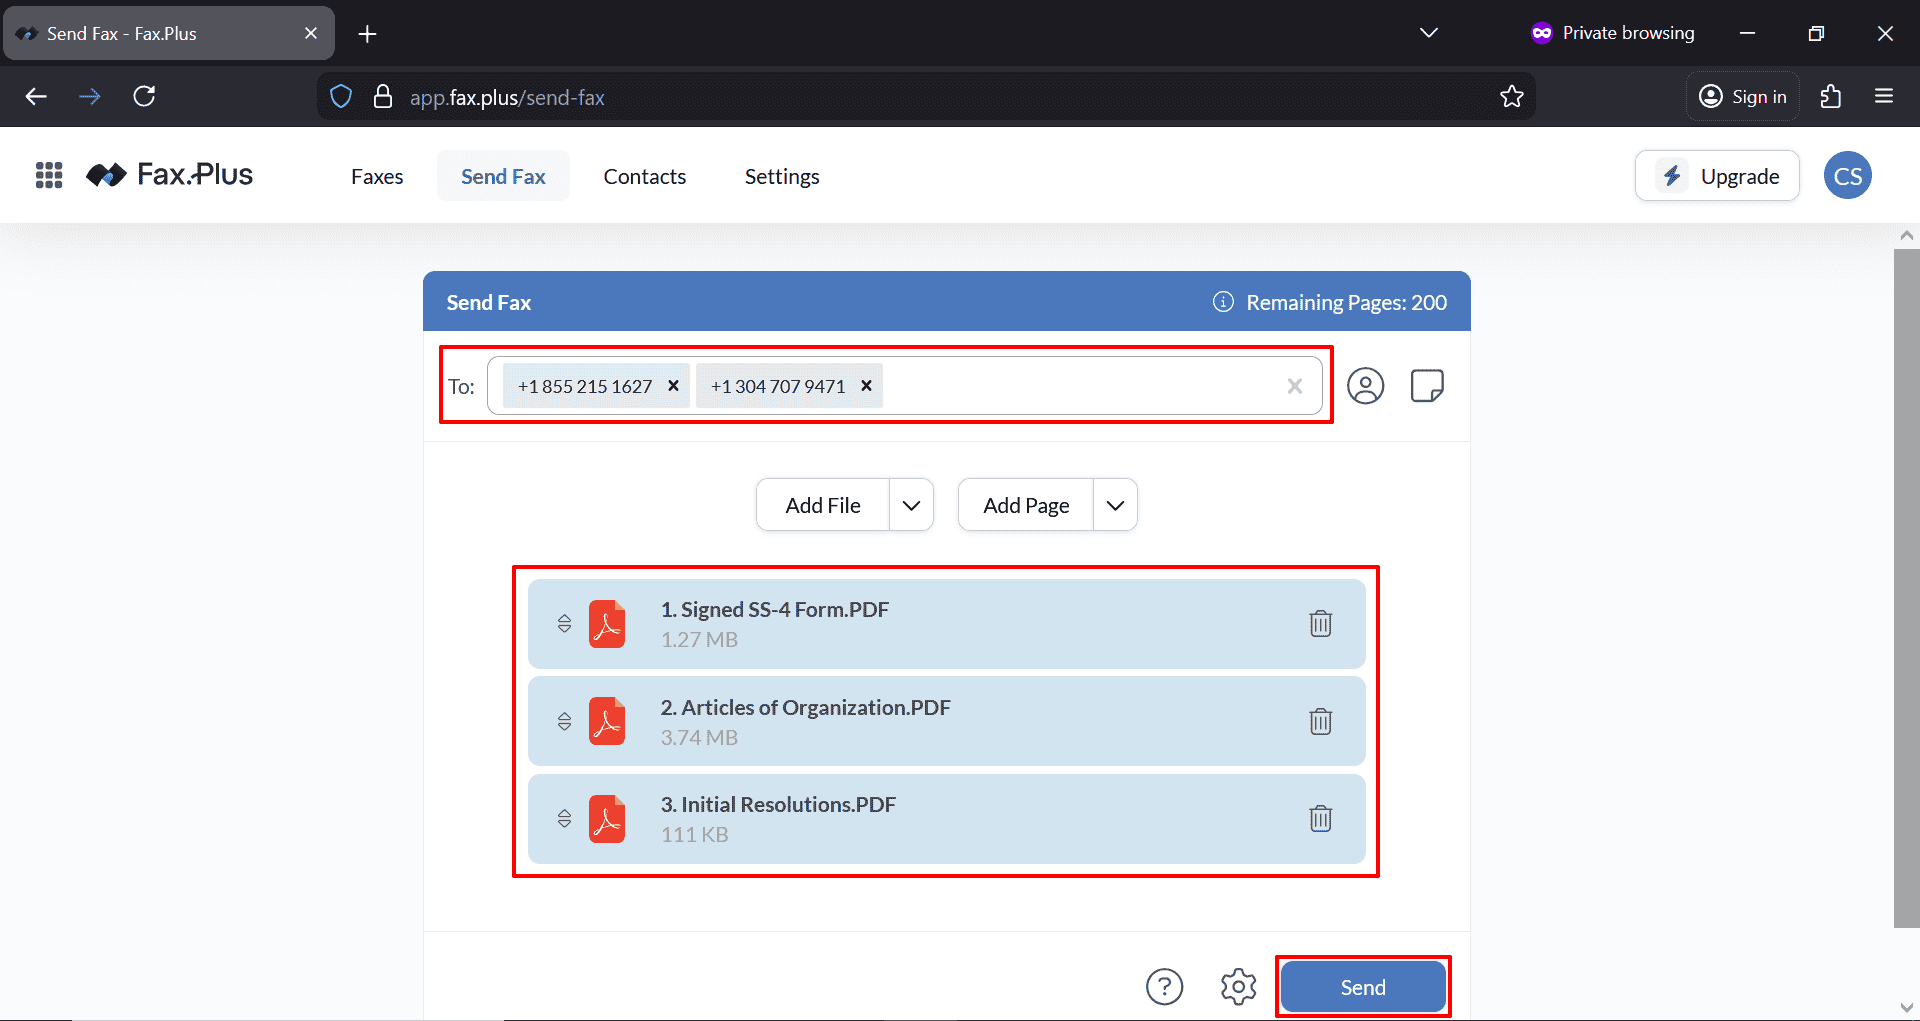Expand the Add Page dropdown arrow
The width and height of the screenshot is (1920, 1021).
click(x=1115, y=506)
